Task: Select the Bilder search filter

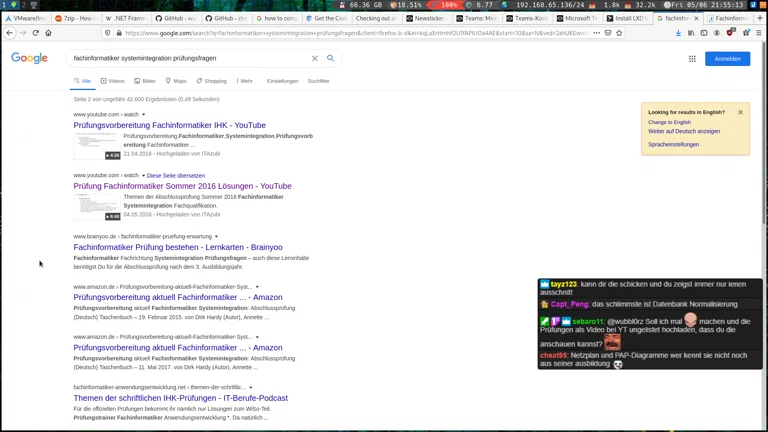Action: pyautogui.click(x=145, y=81)
